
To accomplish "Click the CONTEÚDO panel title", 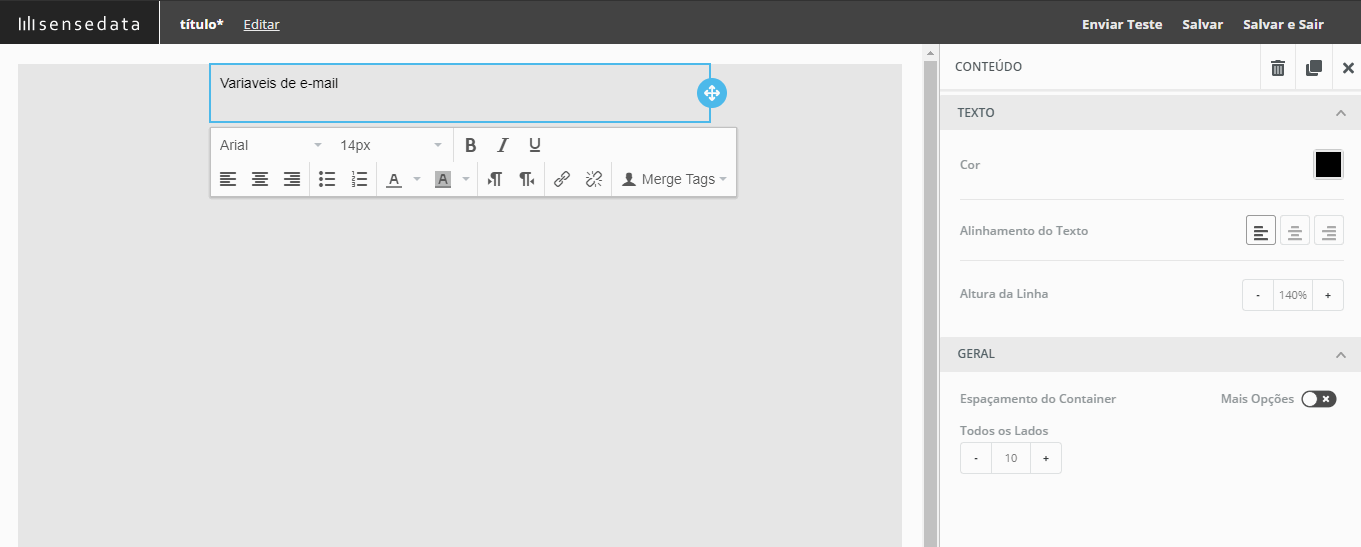I will click(988, 67).
